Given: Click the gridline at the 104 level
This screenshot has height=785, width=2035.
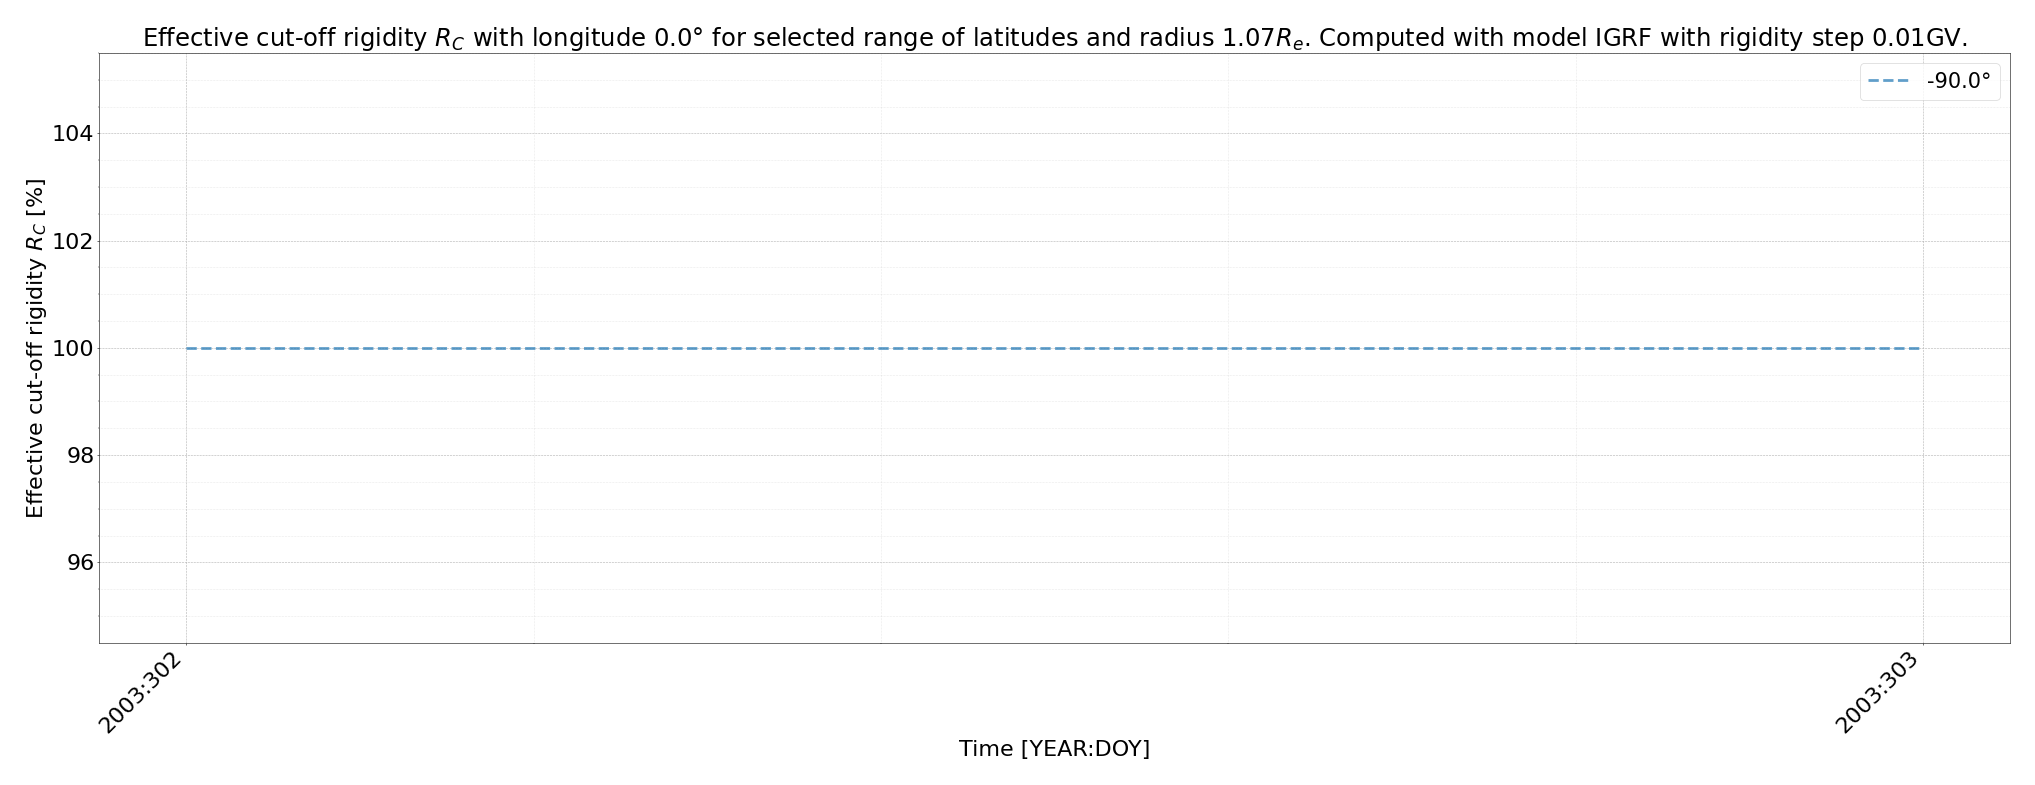Looking at the screenshot, I should (x=1053, y=134).
